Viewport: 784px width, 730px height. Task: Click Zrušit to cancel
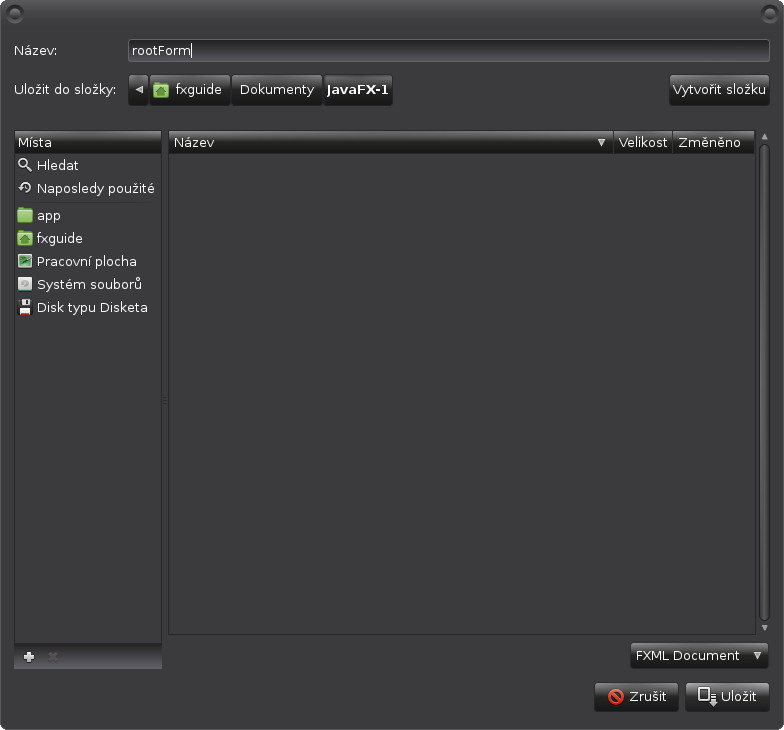[636, 696]
